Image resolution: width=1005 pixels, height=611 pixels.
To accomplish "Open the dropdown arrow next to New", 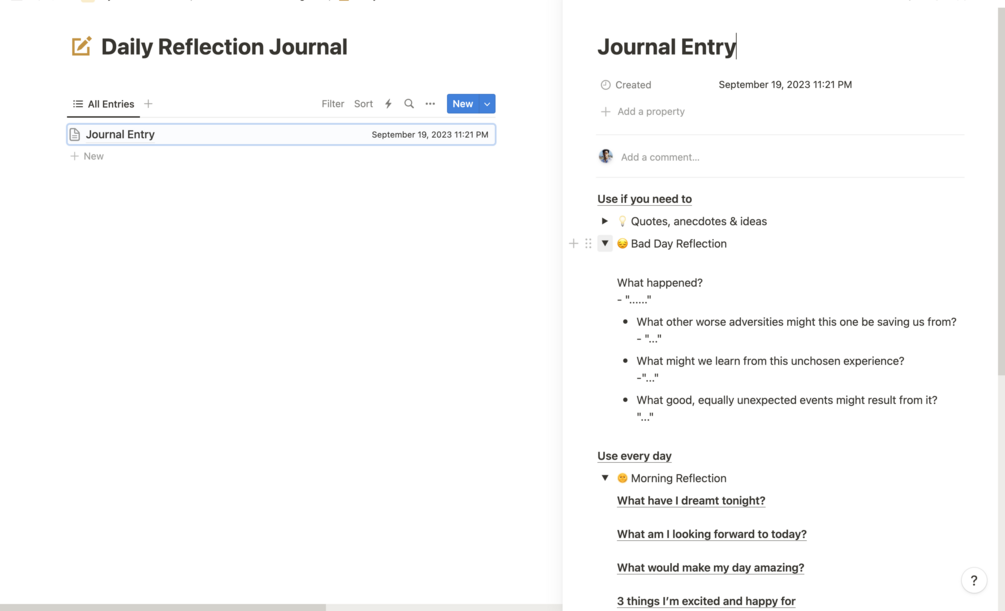I will [x=487, y=104].
